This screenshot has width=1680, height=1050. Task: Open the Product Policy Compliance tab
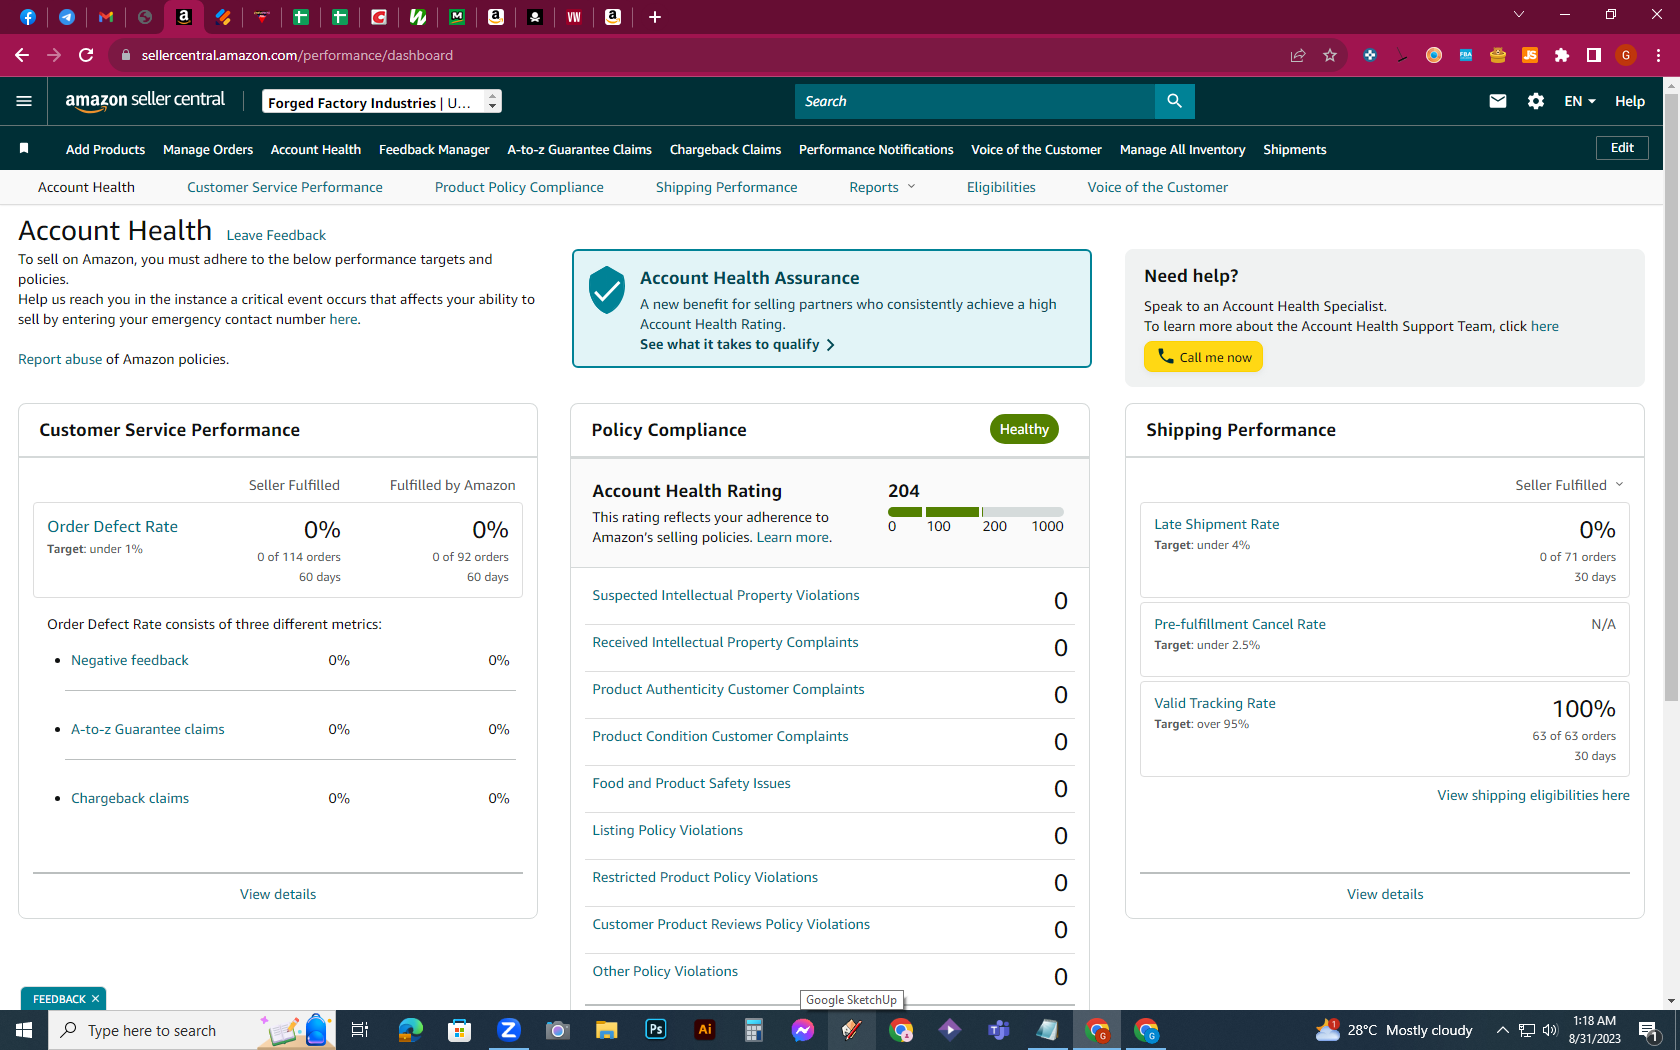(x=519, y=187)
